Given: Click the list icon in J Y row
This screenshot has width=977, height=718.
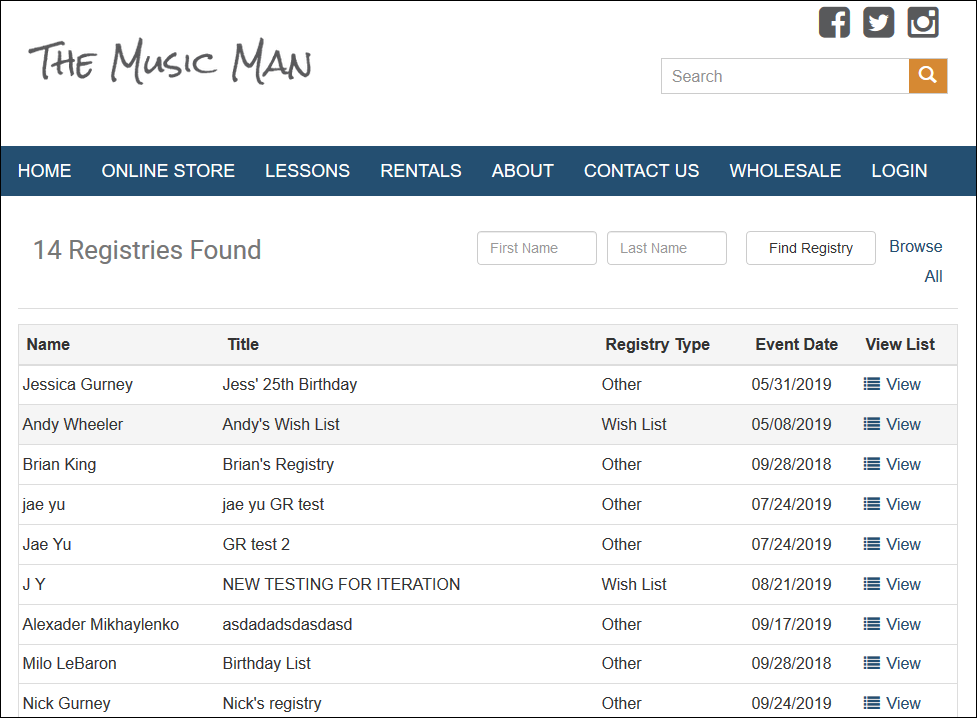Looking at the screenshot, I should click(x=872, y=584).
